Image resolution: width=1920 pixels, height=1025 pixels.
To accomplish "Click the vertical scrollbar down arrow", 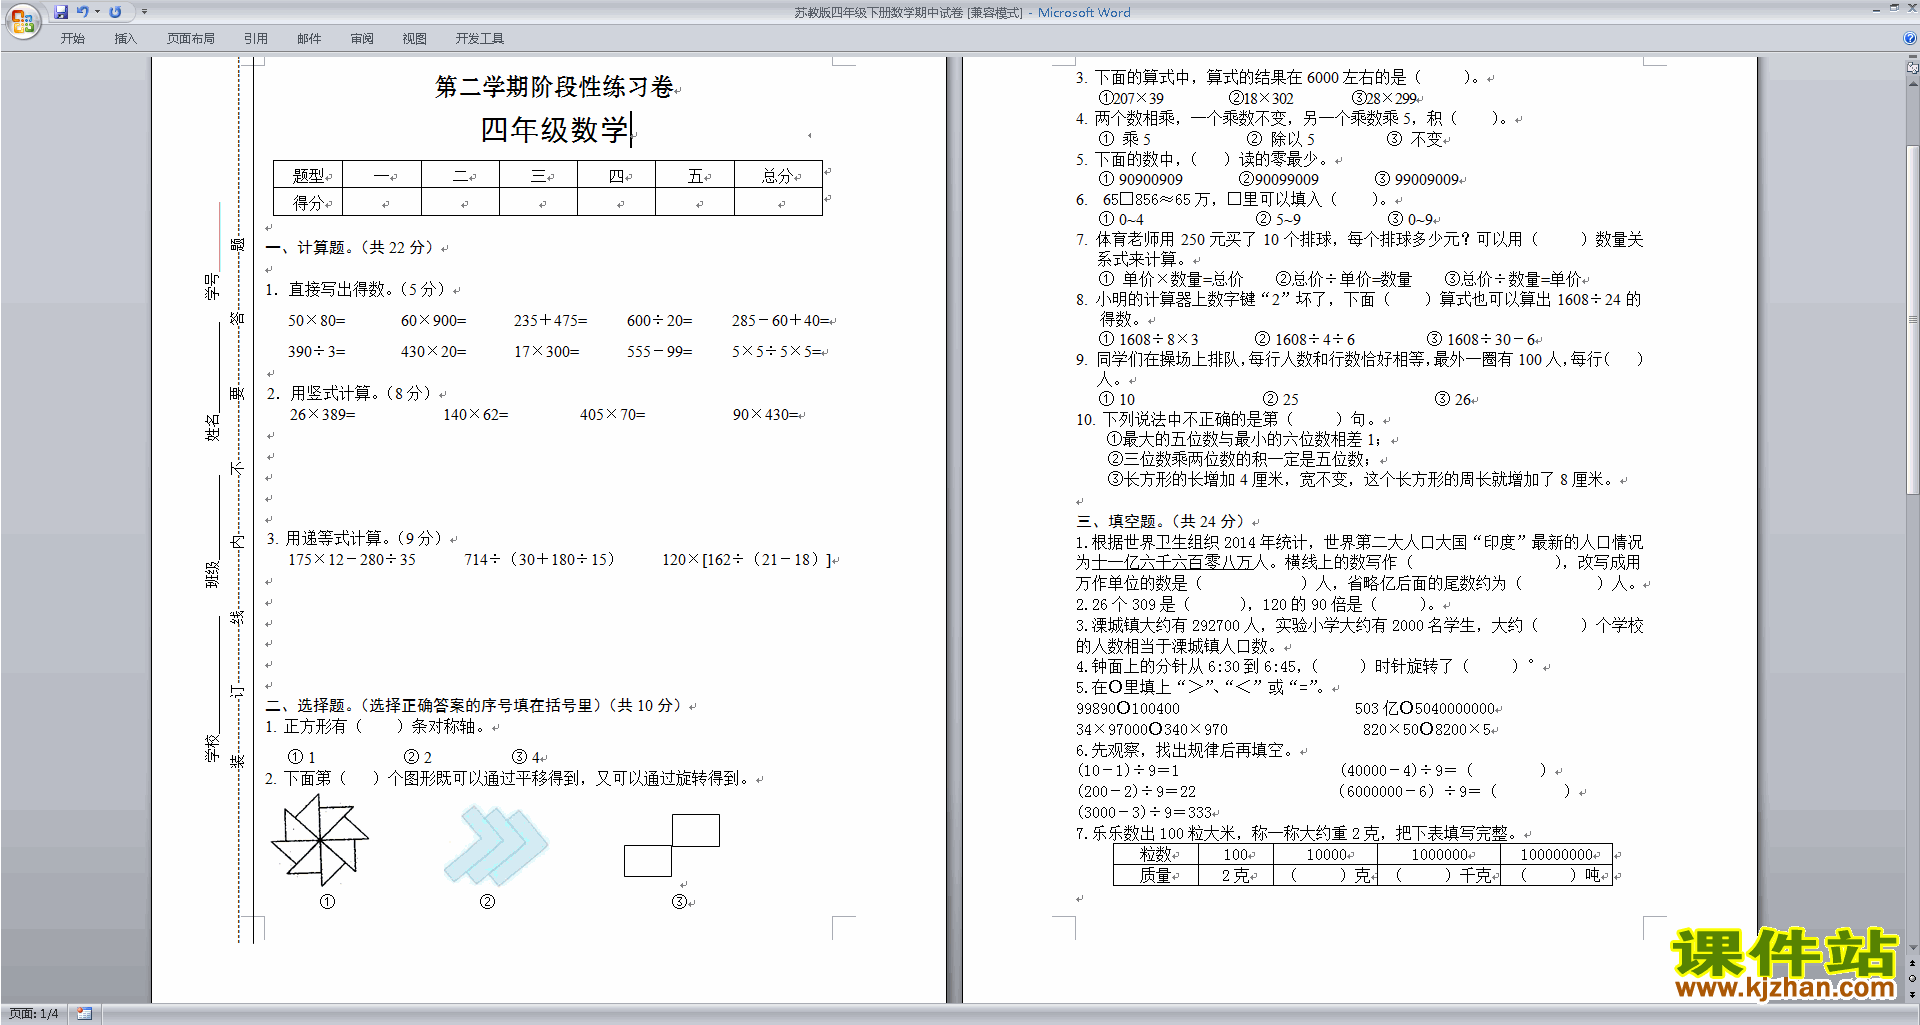I will pos(1913,947).
